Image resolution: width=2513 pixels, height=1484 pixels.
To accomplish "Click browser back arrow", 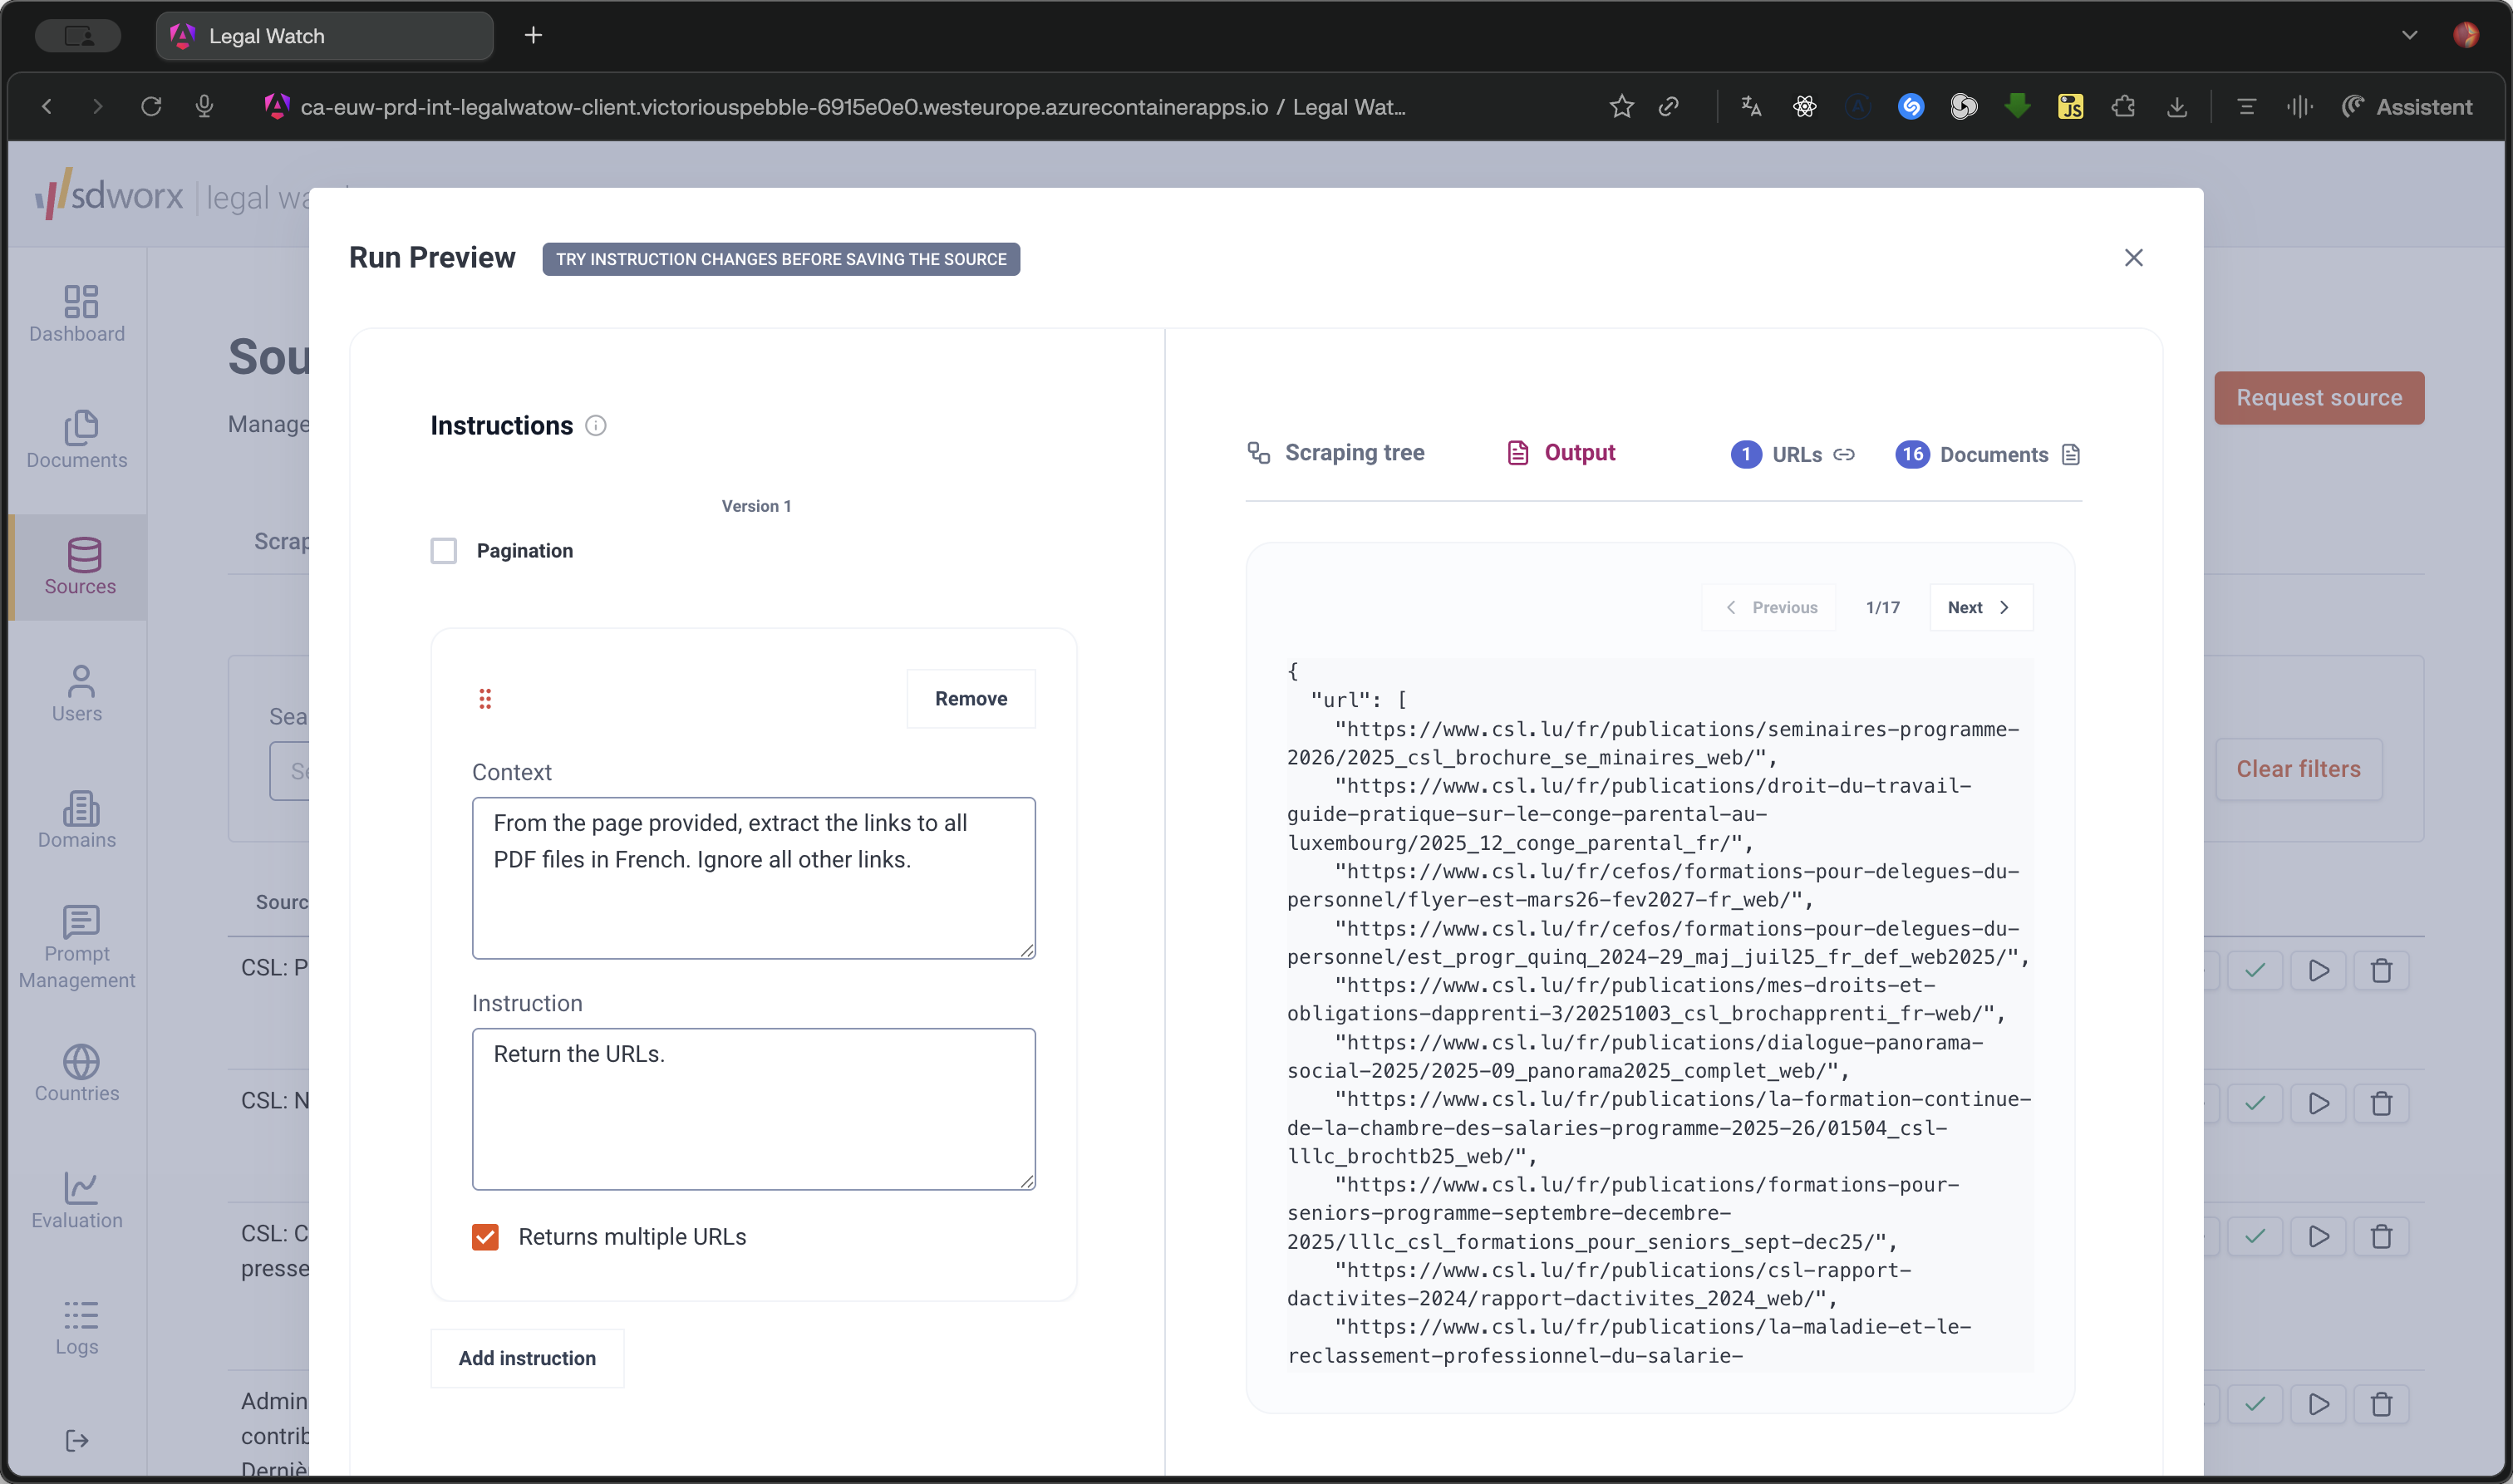I will click(x=47, y=106).
